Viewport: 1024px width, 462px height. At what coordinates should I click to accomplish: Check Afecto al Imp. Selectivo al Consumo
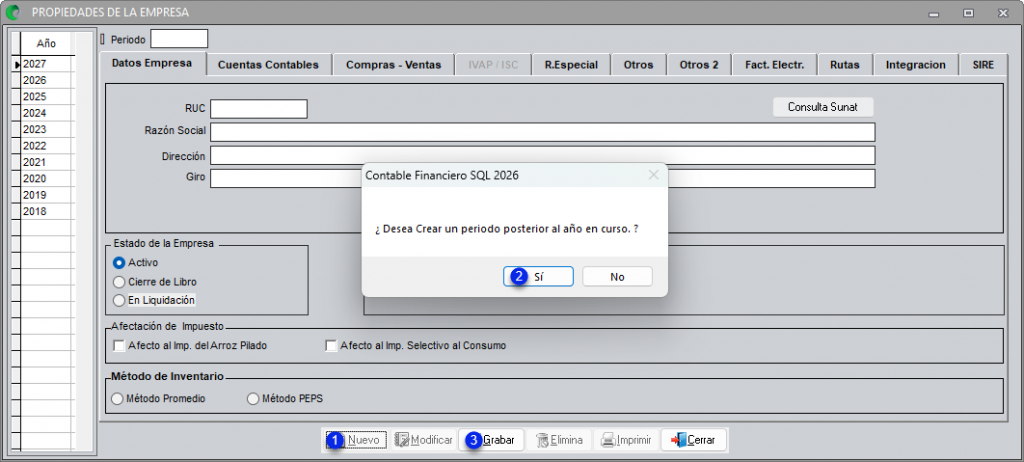331,346
